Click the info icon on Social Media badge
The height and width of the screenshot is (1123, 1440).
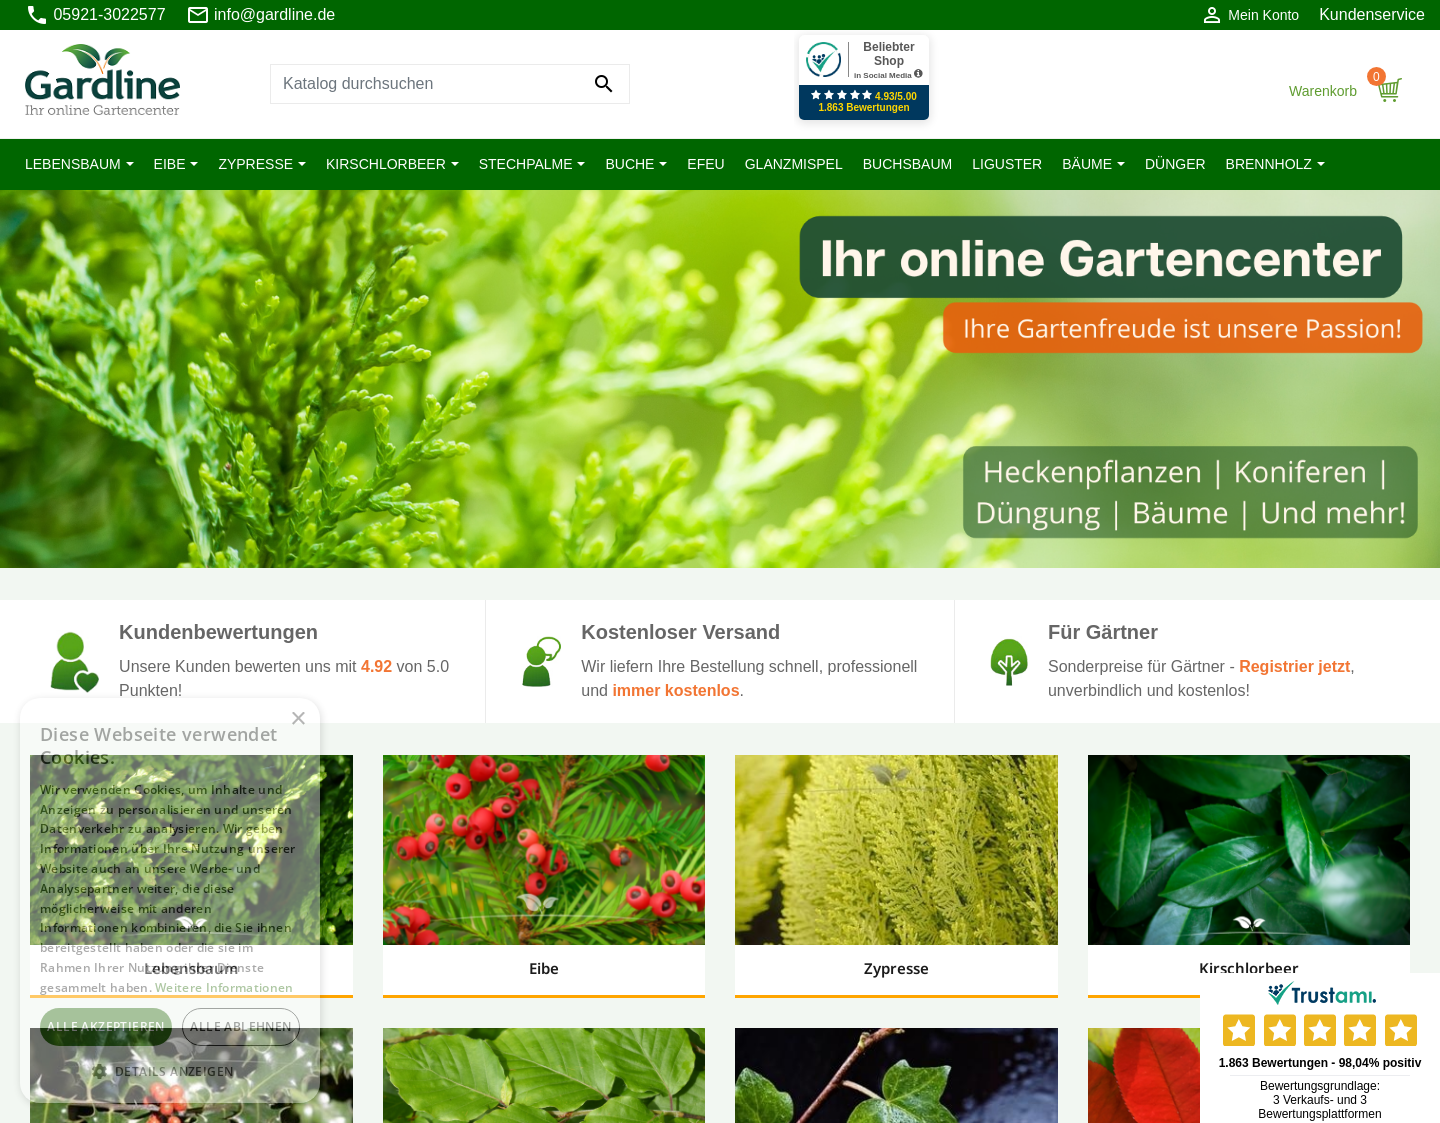pyautogui.click(x=918, y=74)
